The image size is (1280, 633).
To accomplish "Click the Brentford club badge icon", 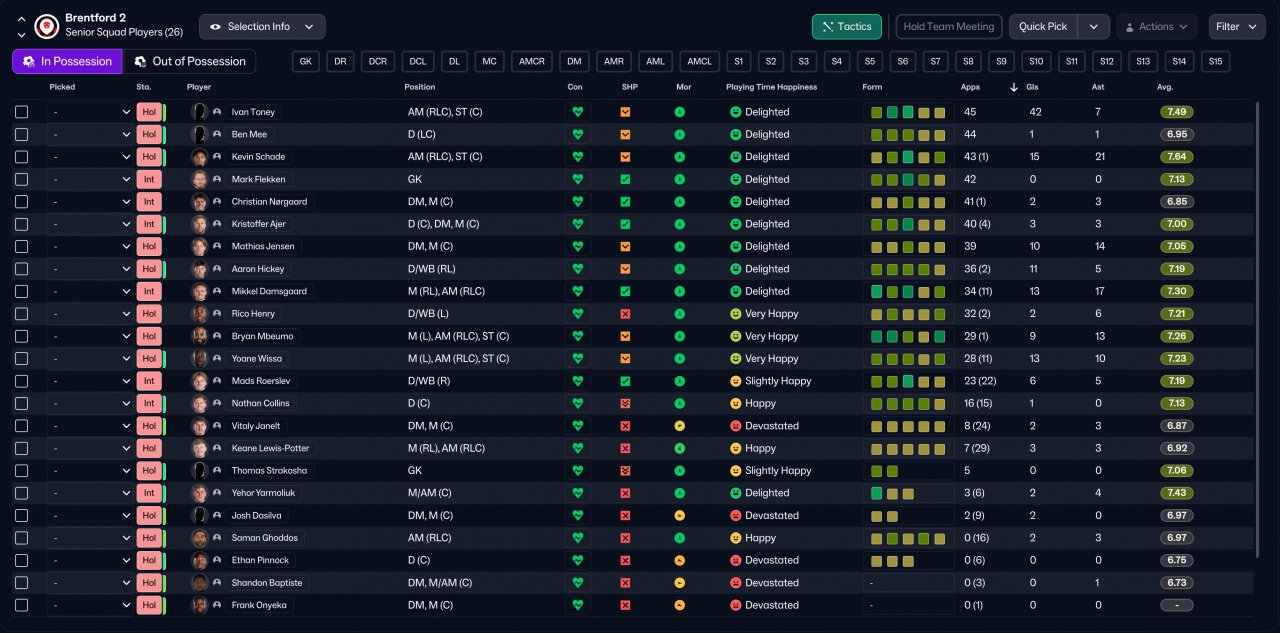I will tap(46, 26).
